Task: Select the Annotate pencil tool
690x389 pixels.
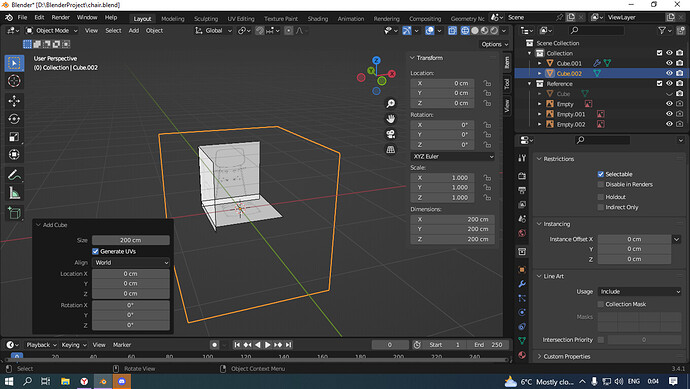Action: [14, 175]
